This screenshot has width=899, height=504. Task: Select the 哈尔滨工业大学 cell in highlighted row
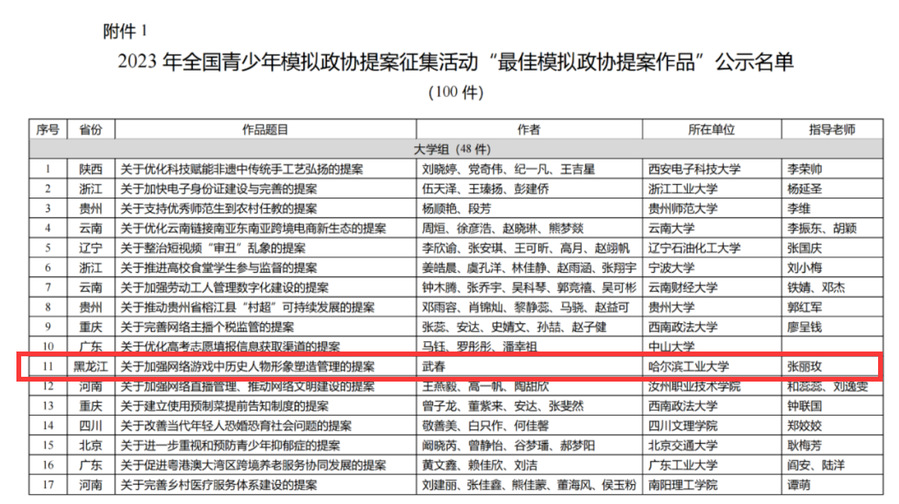coord(690,367)
